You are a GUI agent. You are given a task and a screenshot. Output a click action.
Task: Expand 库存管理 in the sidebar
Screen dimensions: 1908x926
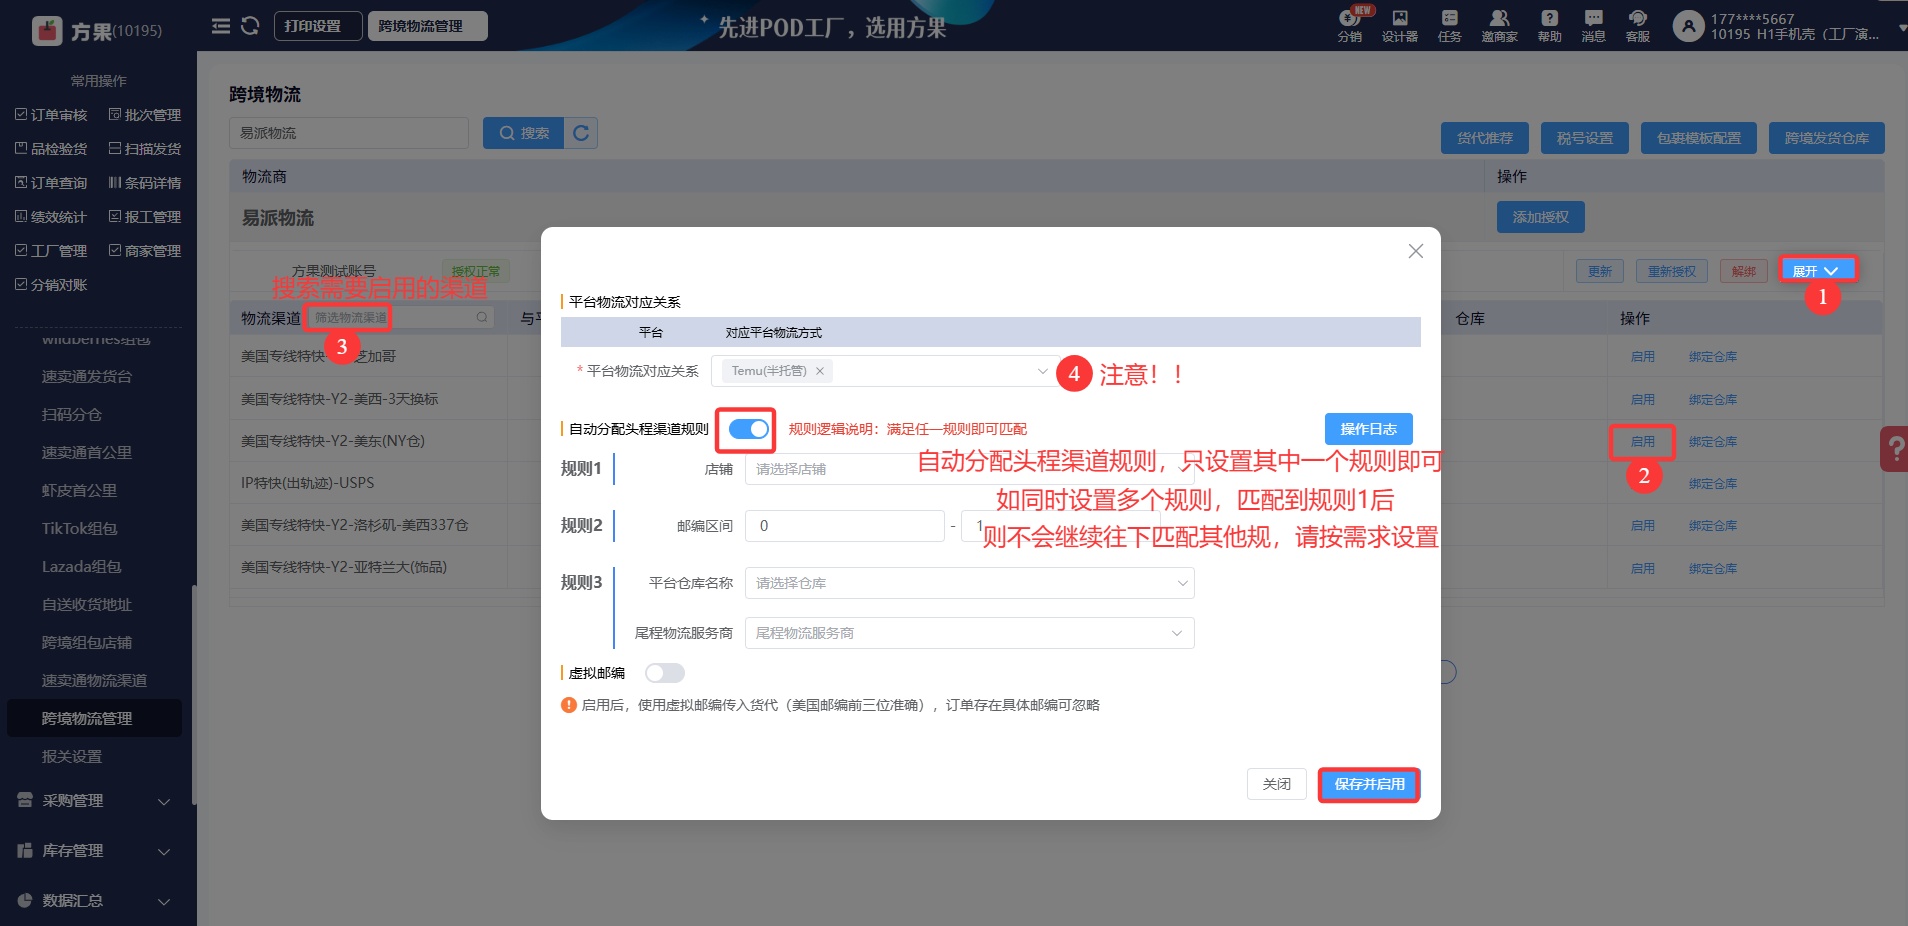click(95, 851)
